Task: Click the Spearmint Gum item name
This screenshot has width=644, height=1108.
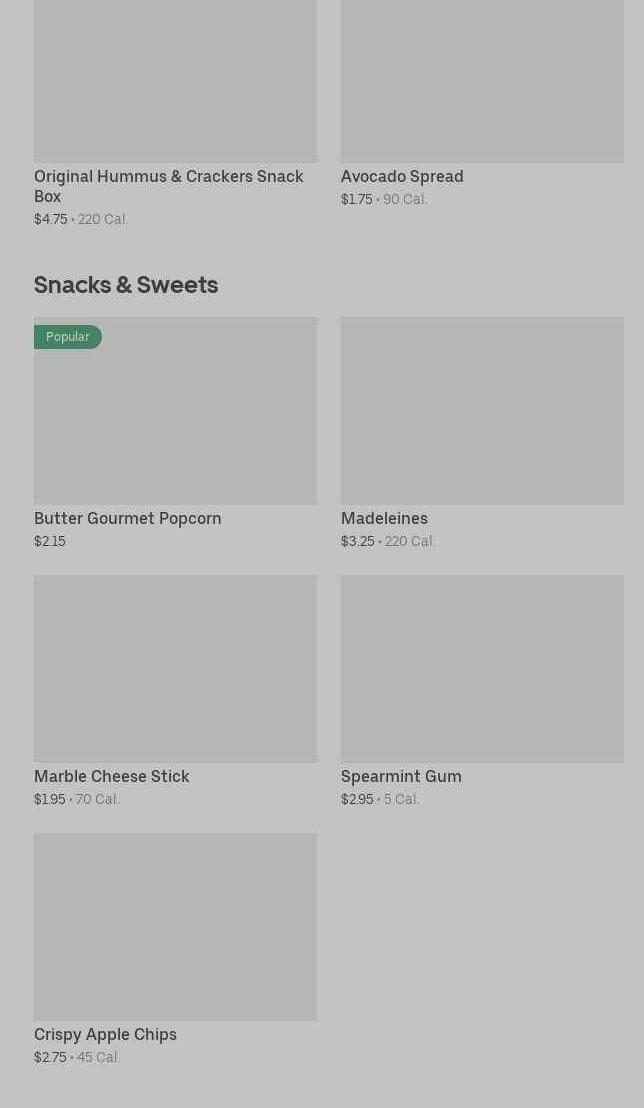Action: 401,776
